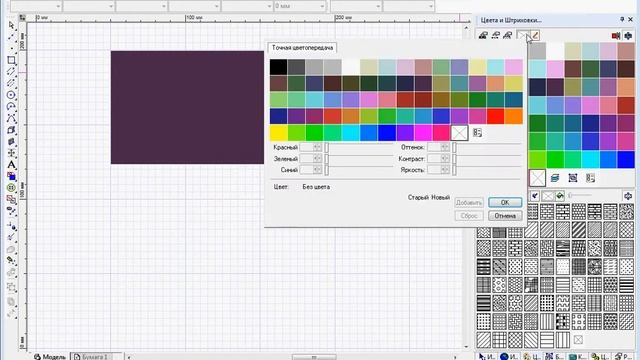Select the rectangle drawing tool

(x=11, y=60)
